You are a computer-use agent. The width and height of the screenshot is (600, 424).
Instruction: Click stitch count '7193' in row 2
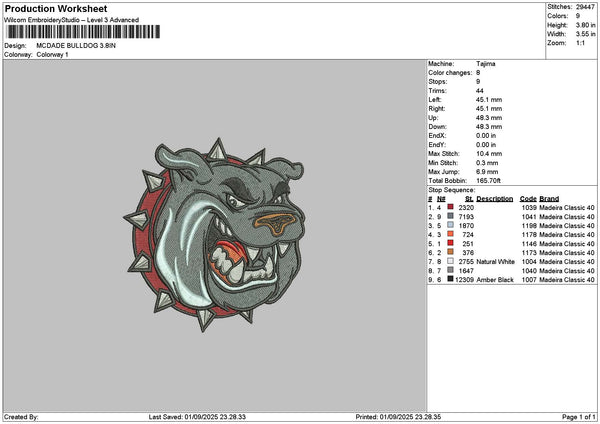click(466, 217)
